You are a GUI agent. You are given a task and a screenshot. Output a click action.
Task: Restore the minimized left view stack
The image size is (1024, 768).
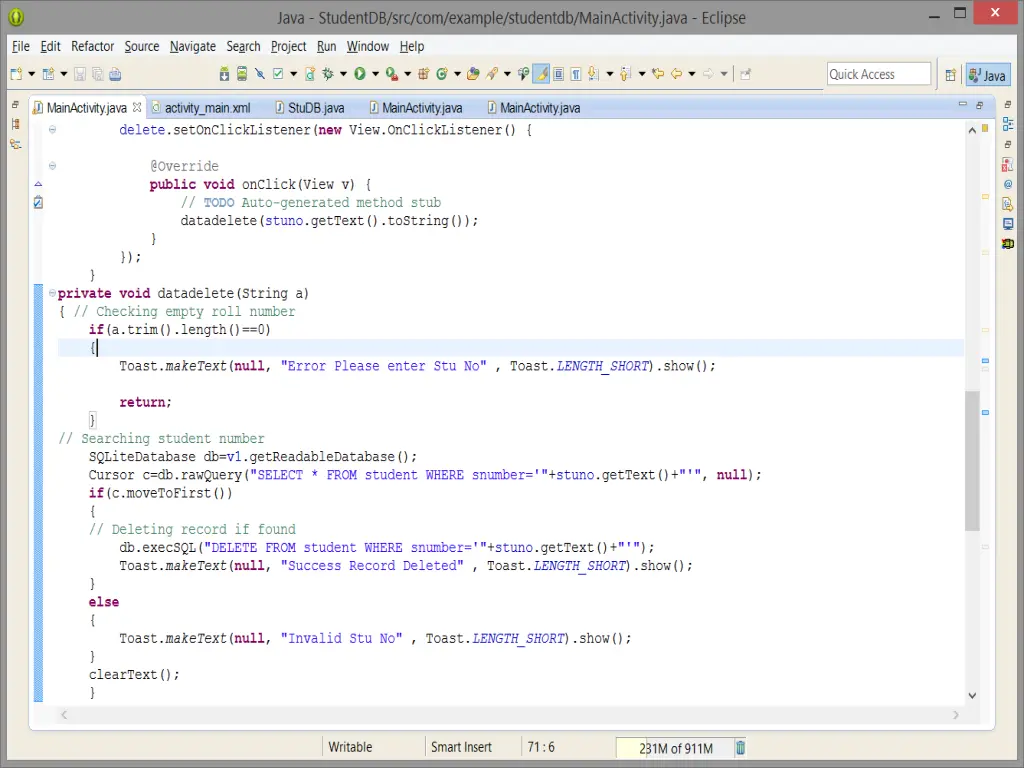coord(16,104)
